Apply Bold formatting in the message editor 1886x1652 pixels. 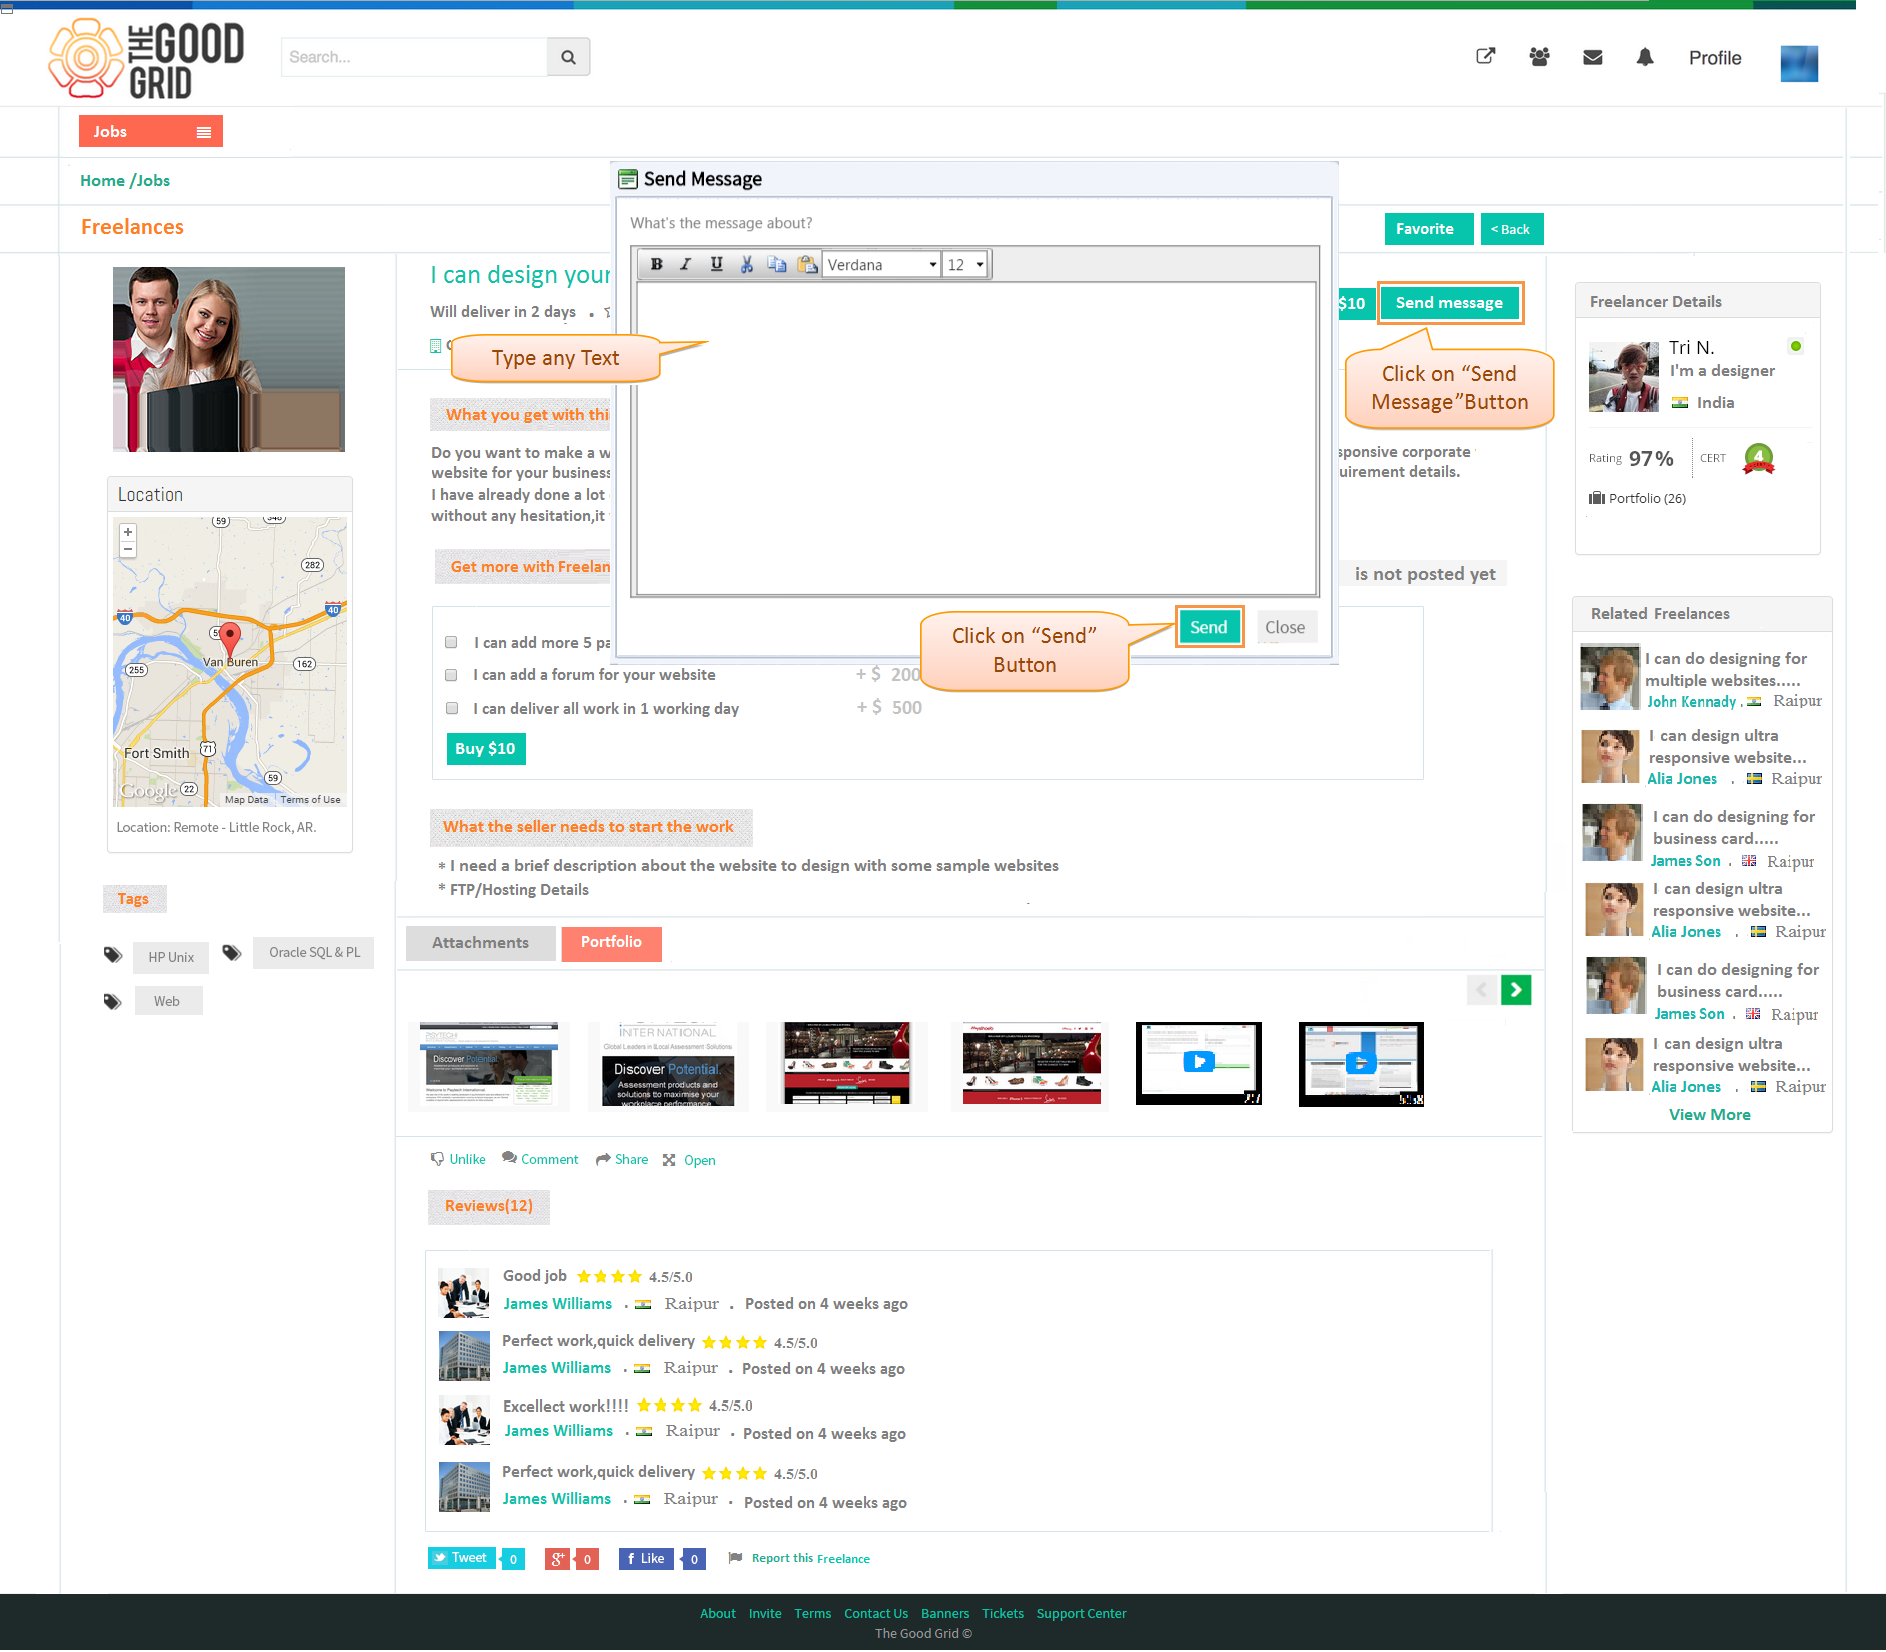[656, 264]
